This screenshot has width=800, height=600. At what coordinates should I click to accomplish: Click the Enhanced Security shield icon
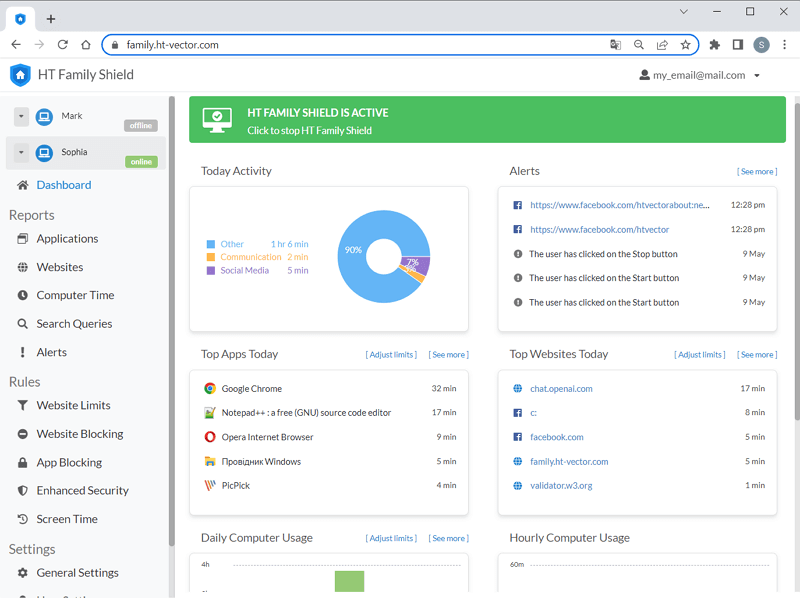(x=22, y=491)
